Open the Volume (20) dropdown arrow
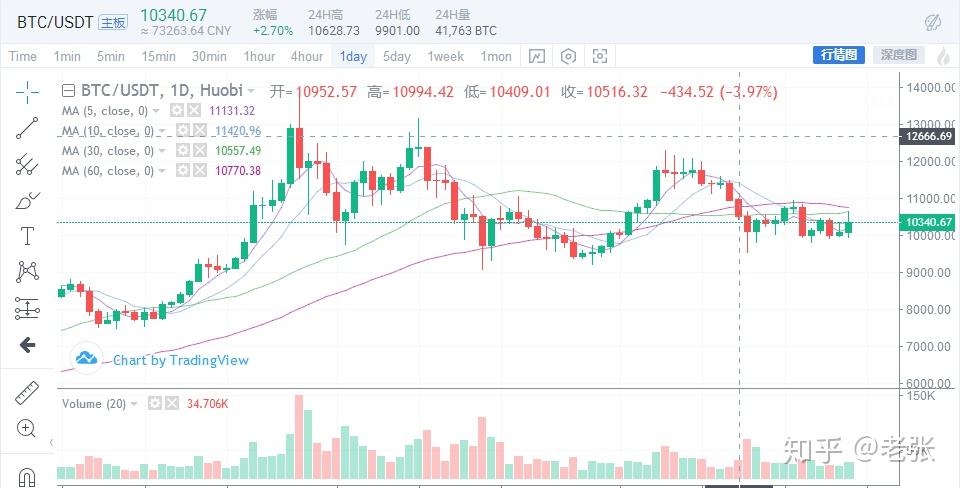960x488 pixels. click(135, 403)
